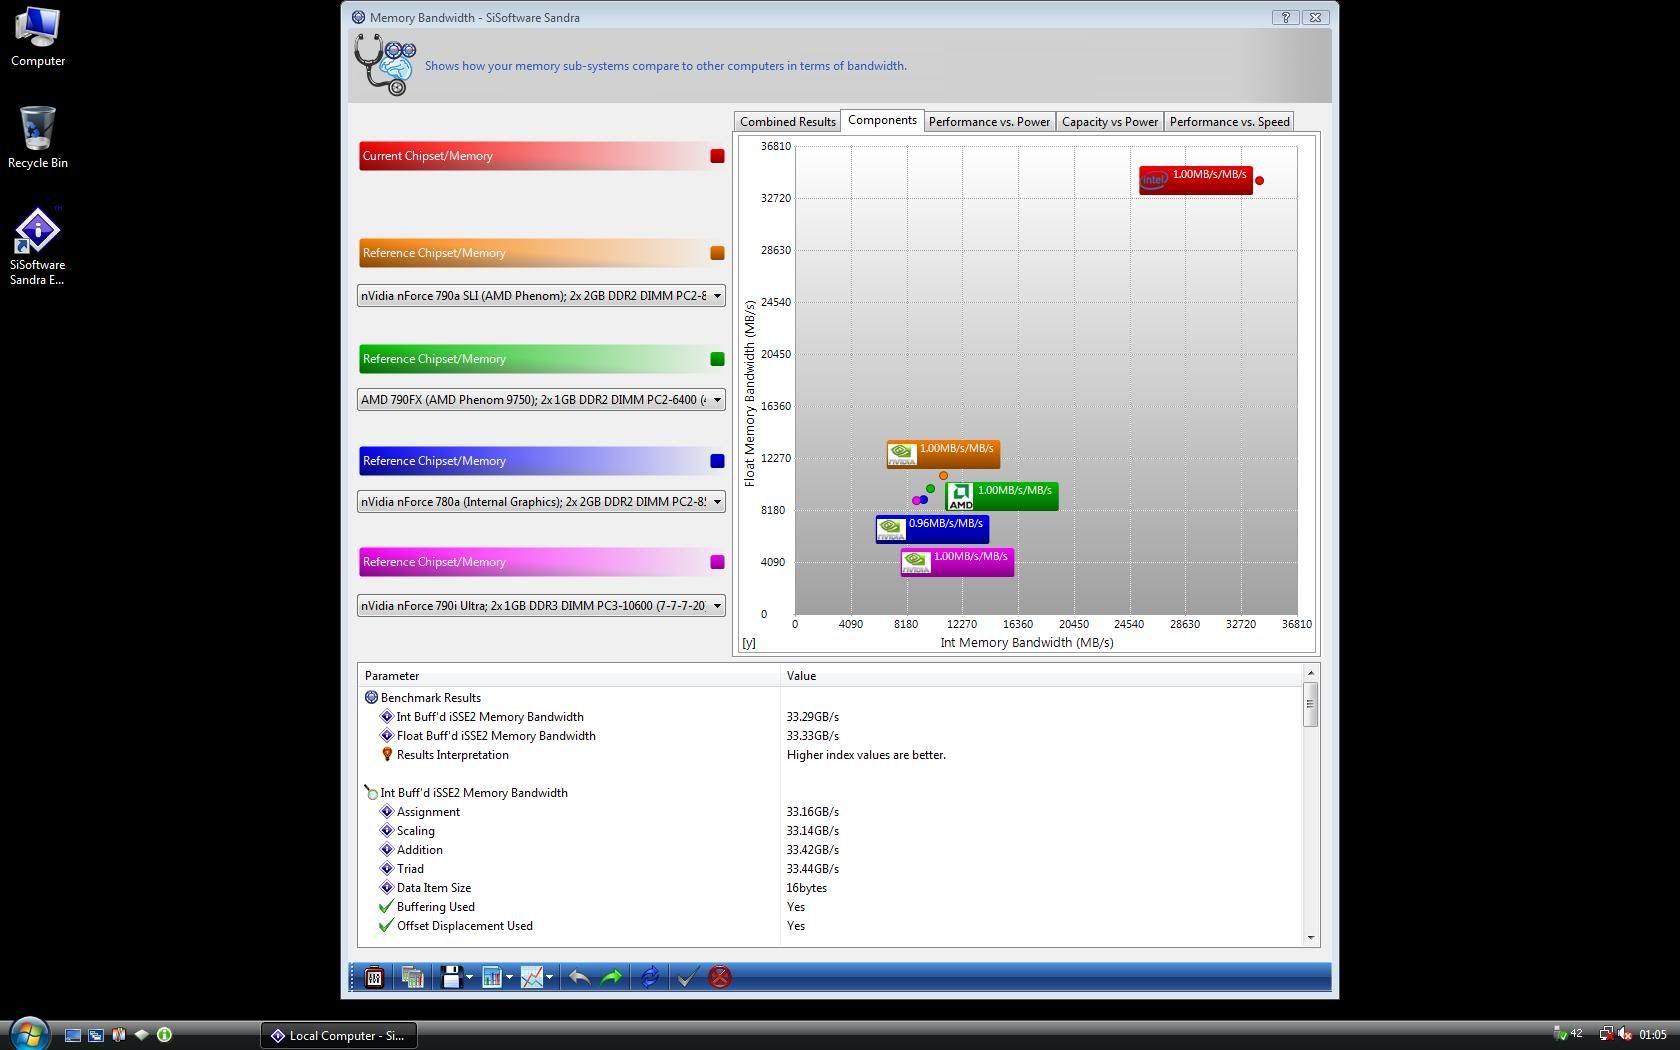Screen dimensions: 1680x1050
Task: Open the nForce 790i Ultra DDR3 dropdown
Action: pos(541,606)
